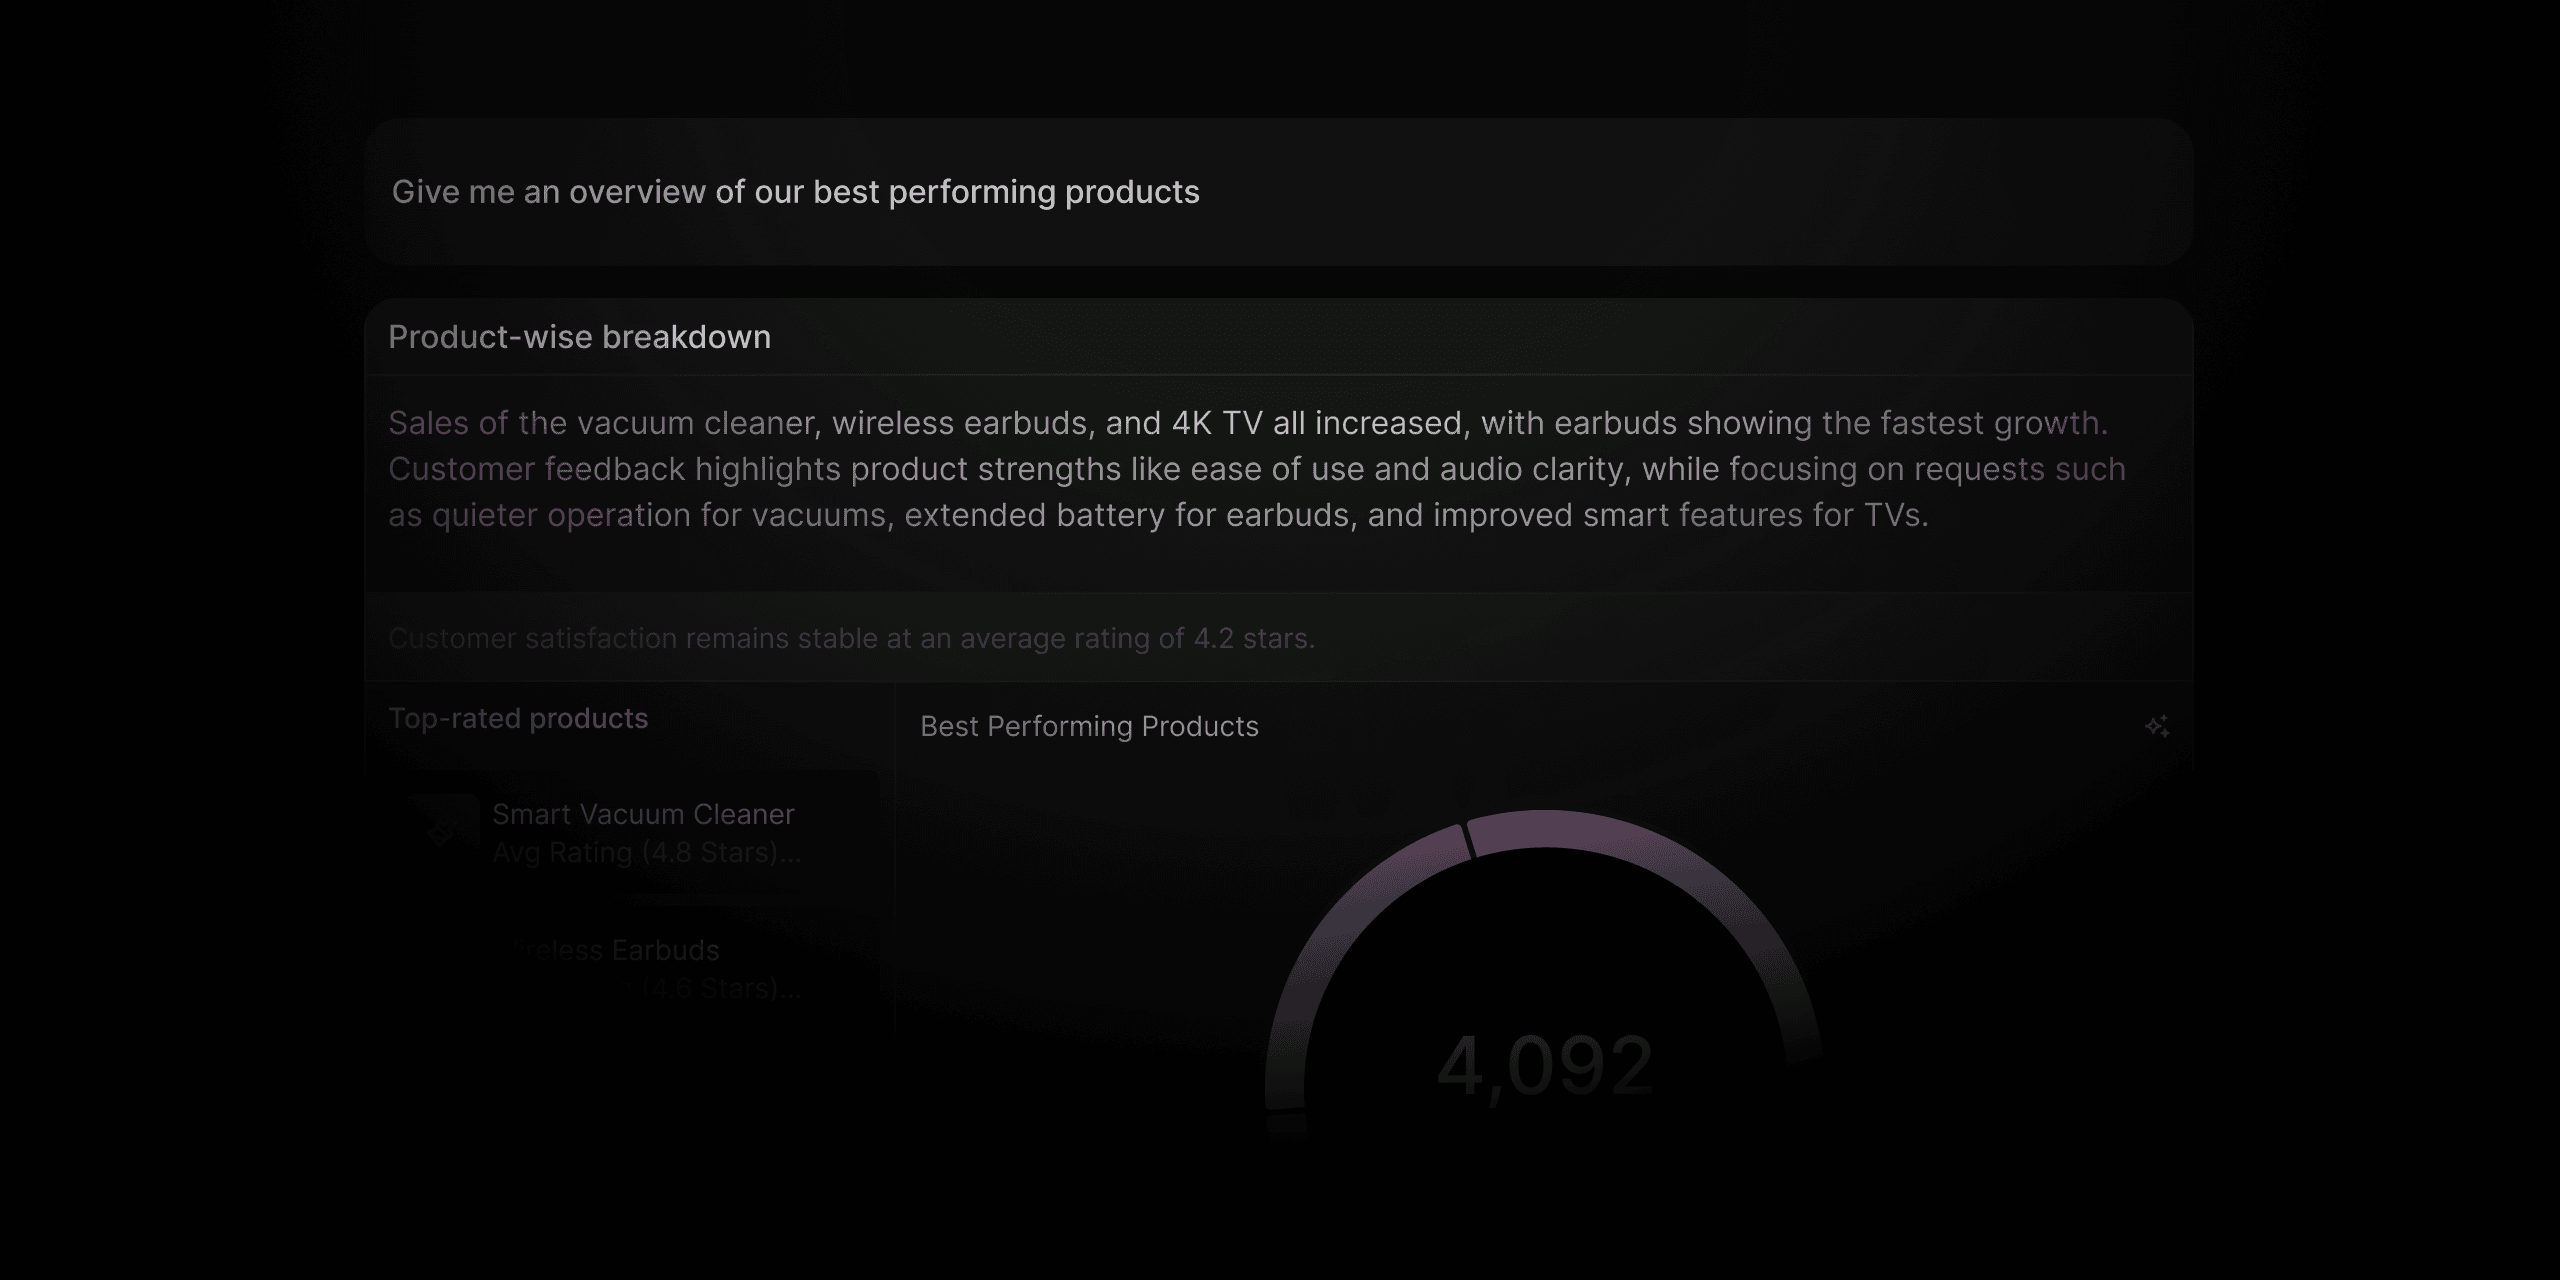Click the sales summary paragraph text
Viewport: 2560px width, 1280px height.
click(x=1257, y=469)
